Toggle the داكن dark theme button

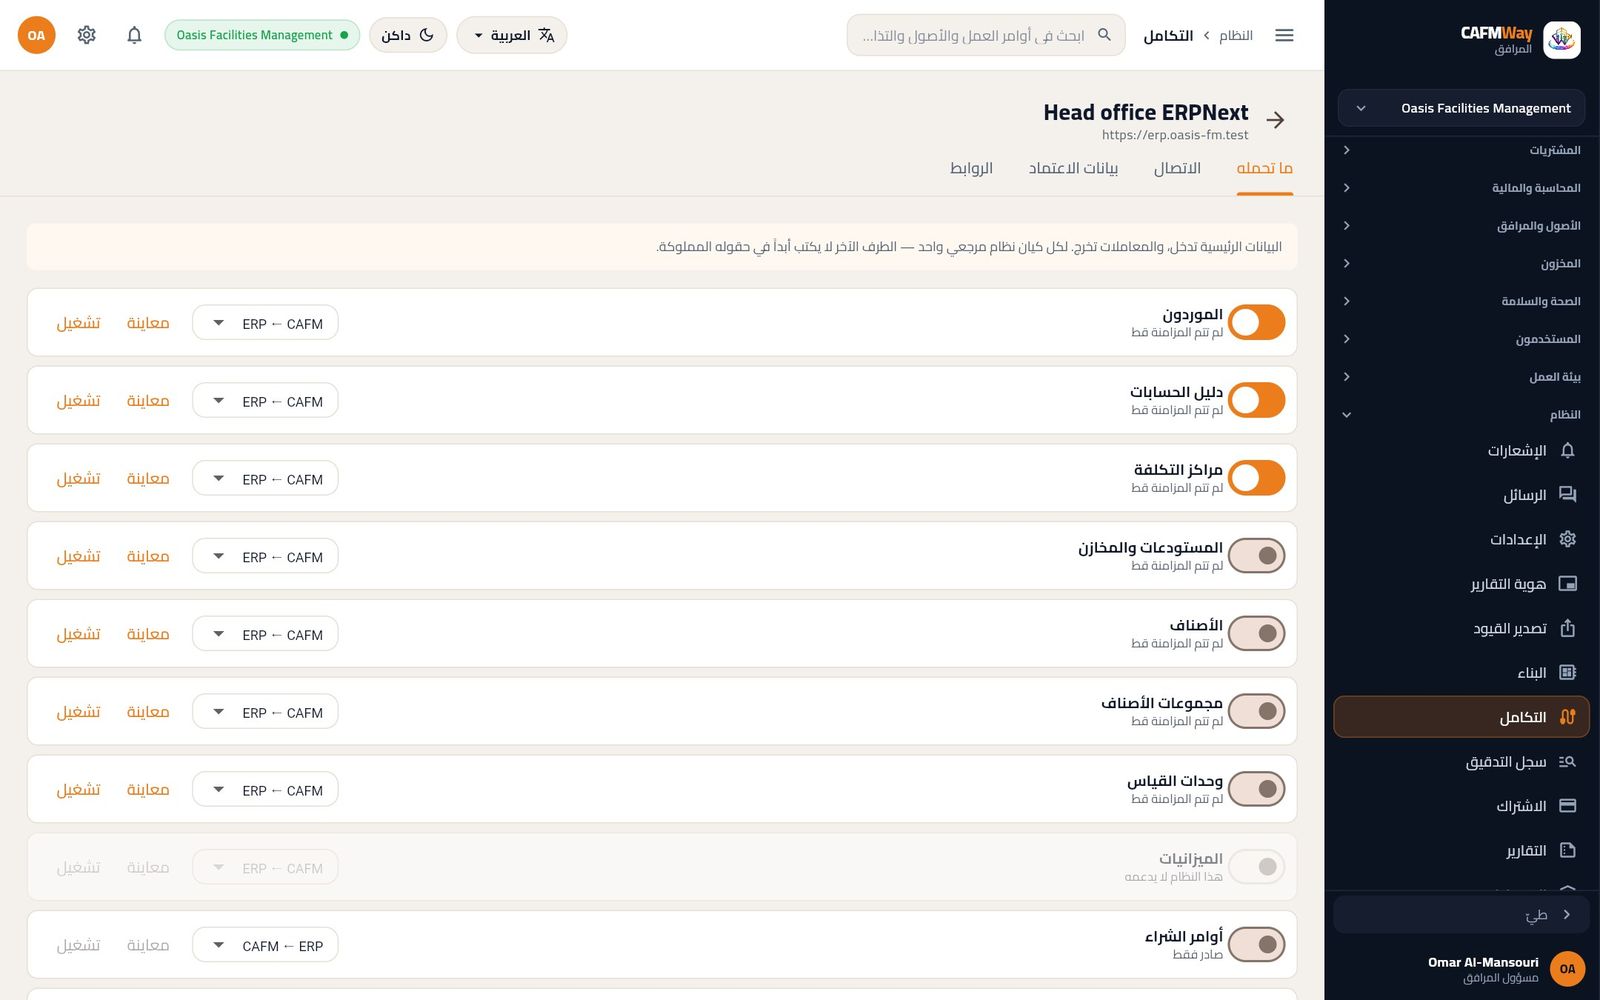click(408, 35)
